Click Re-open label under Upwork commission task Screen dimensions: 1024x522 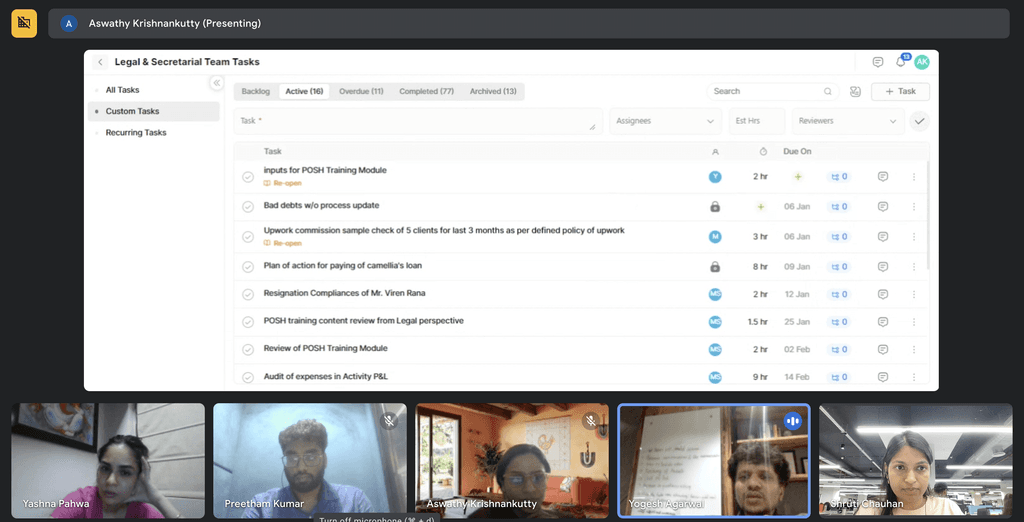(x=283, y=244)
